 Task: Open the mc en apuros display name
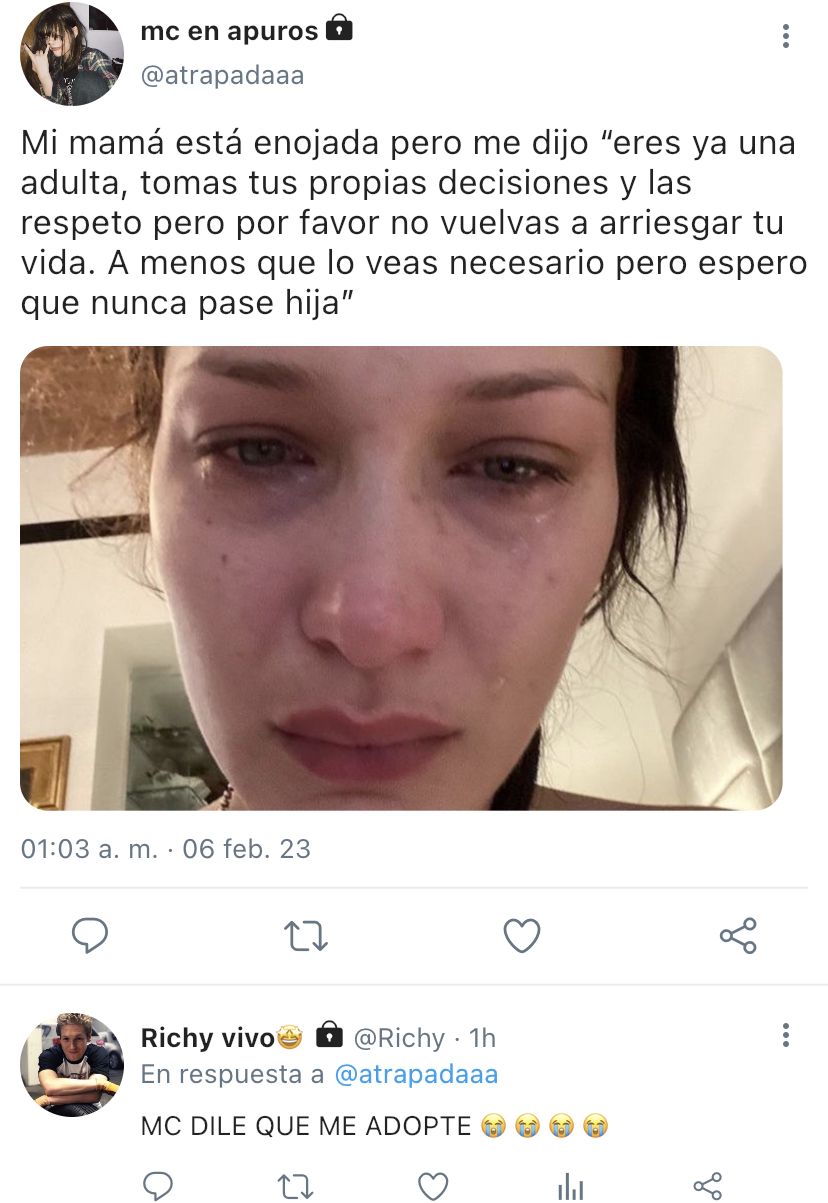click(230, 32)
